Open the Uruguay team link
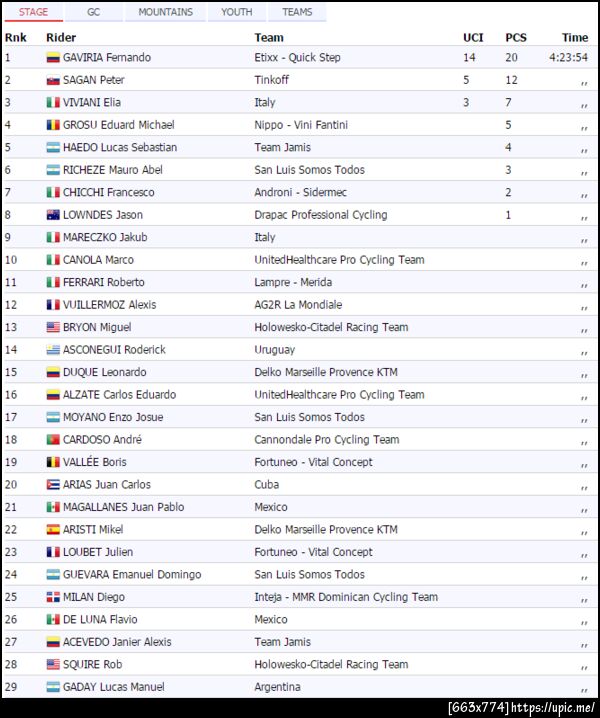This screenshot has height=718, width=600. pos(274,350)
